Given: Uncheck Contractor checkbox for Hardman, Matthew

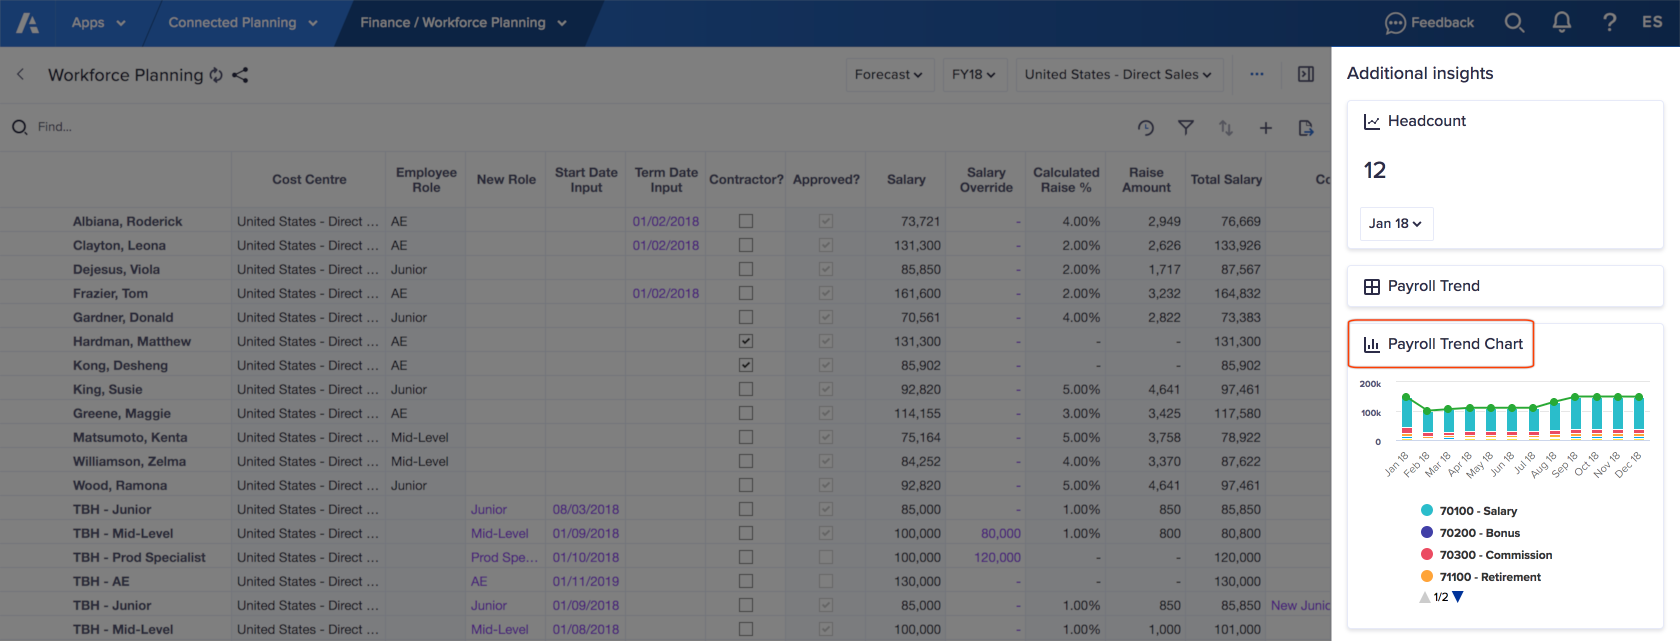Looking at the screenshot, I should click(x=746, y=341).
